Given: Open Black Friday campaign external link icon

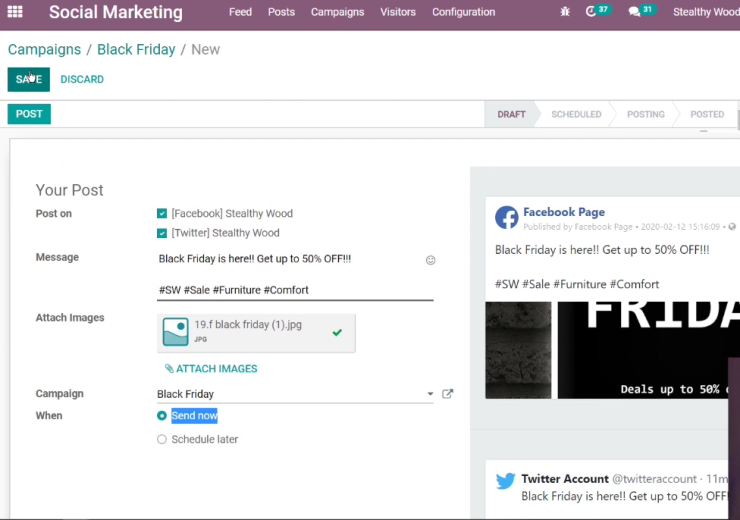Looking at the screenshot, I should [447, 394].
